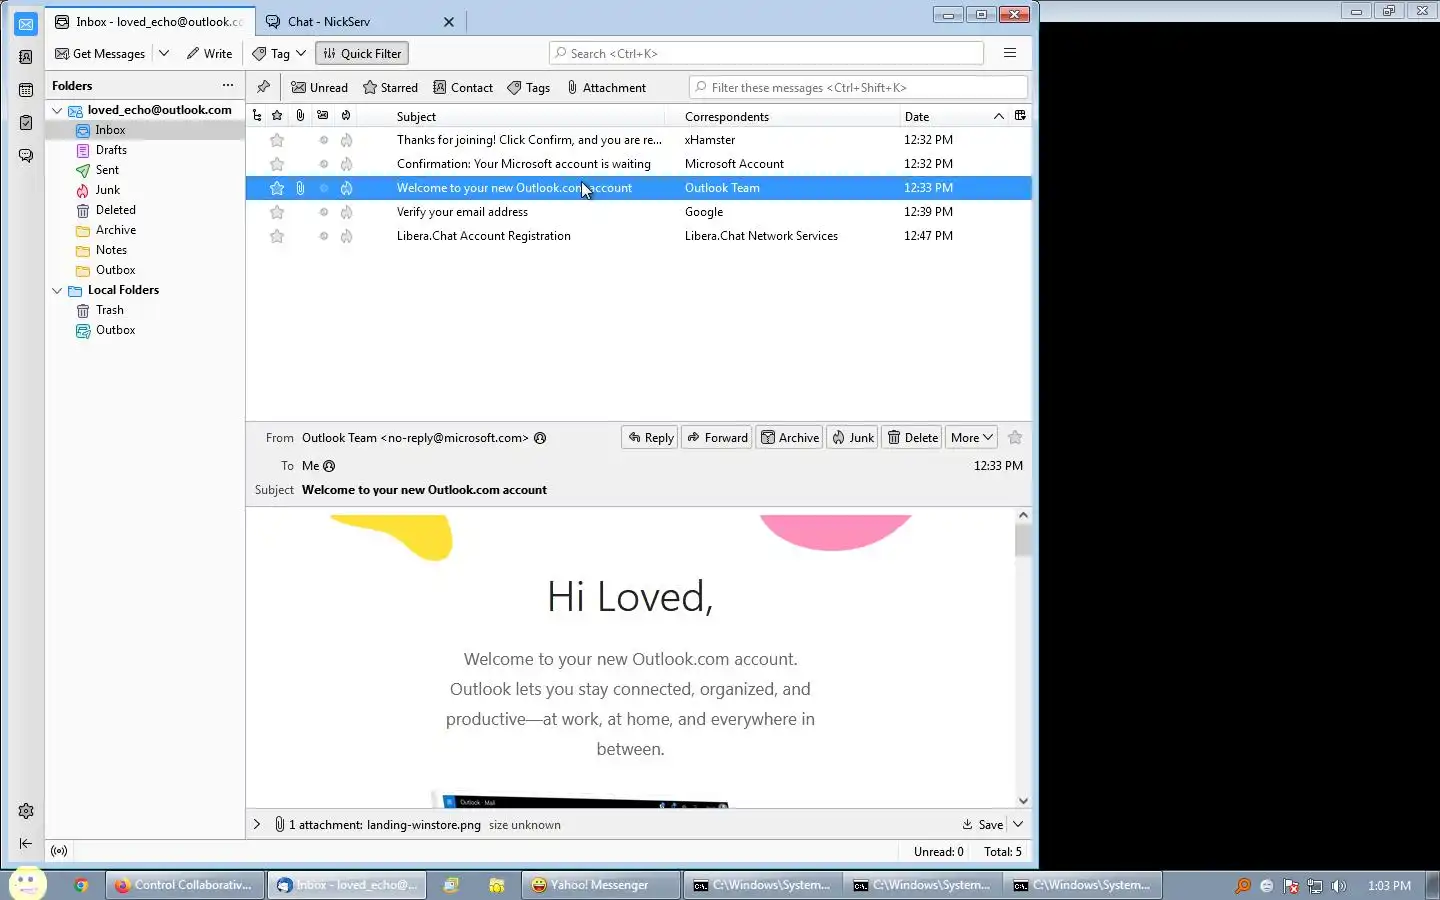Screen dimensions: 1440x900
Task: Collapse the spaces toolbar arrow icon
Action: [26, 844]
